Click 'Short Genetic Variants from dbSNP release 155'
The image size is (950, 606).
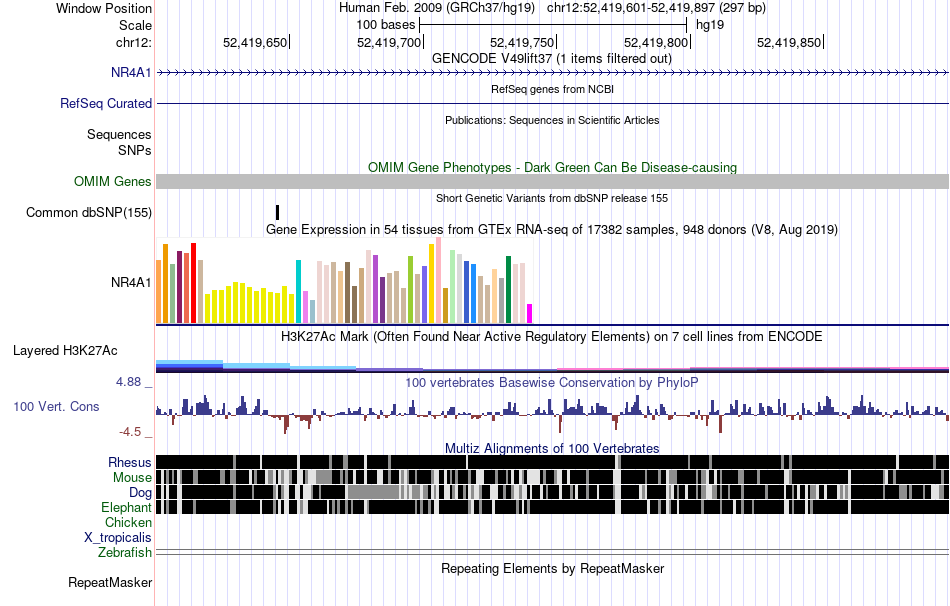coord(552,198)
